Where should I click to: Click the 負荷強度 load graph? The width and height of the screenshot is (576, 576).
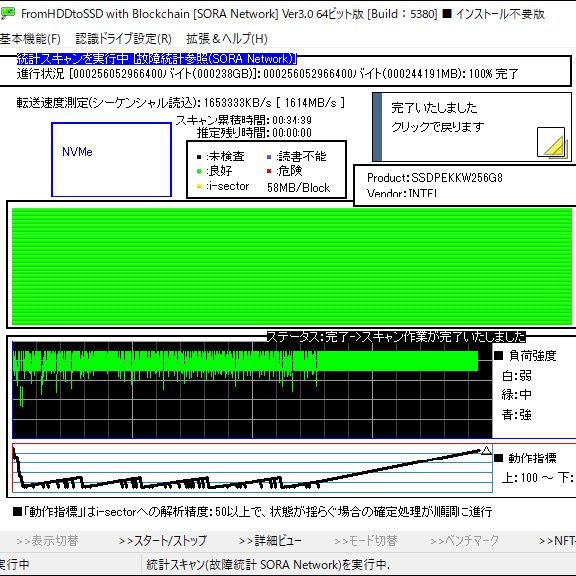(x=252, y=389)
